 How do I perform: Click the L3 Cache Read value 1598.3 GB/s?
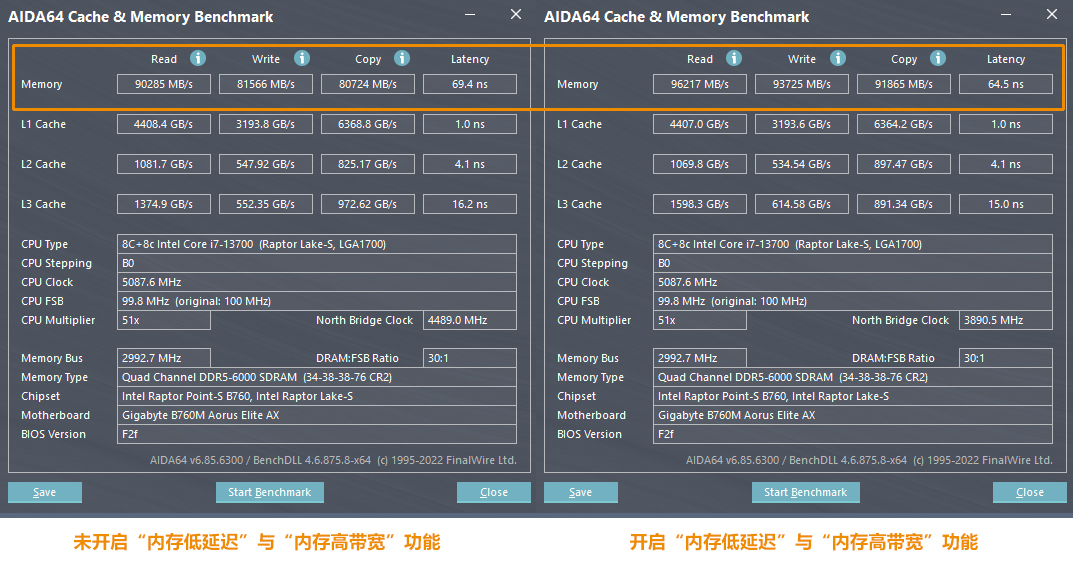[x=700, y=204]
